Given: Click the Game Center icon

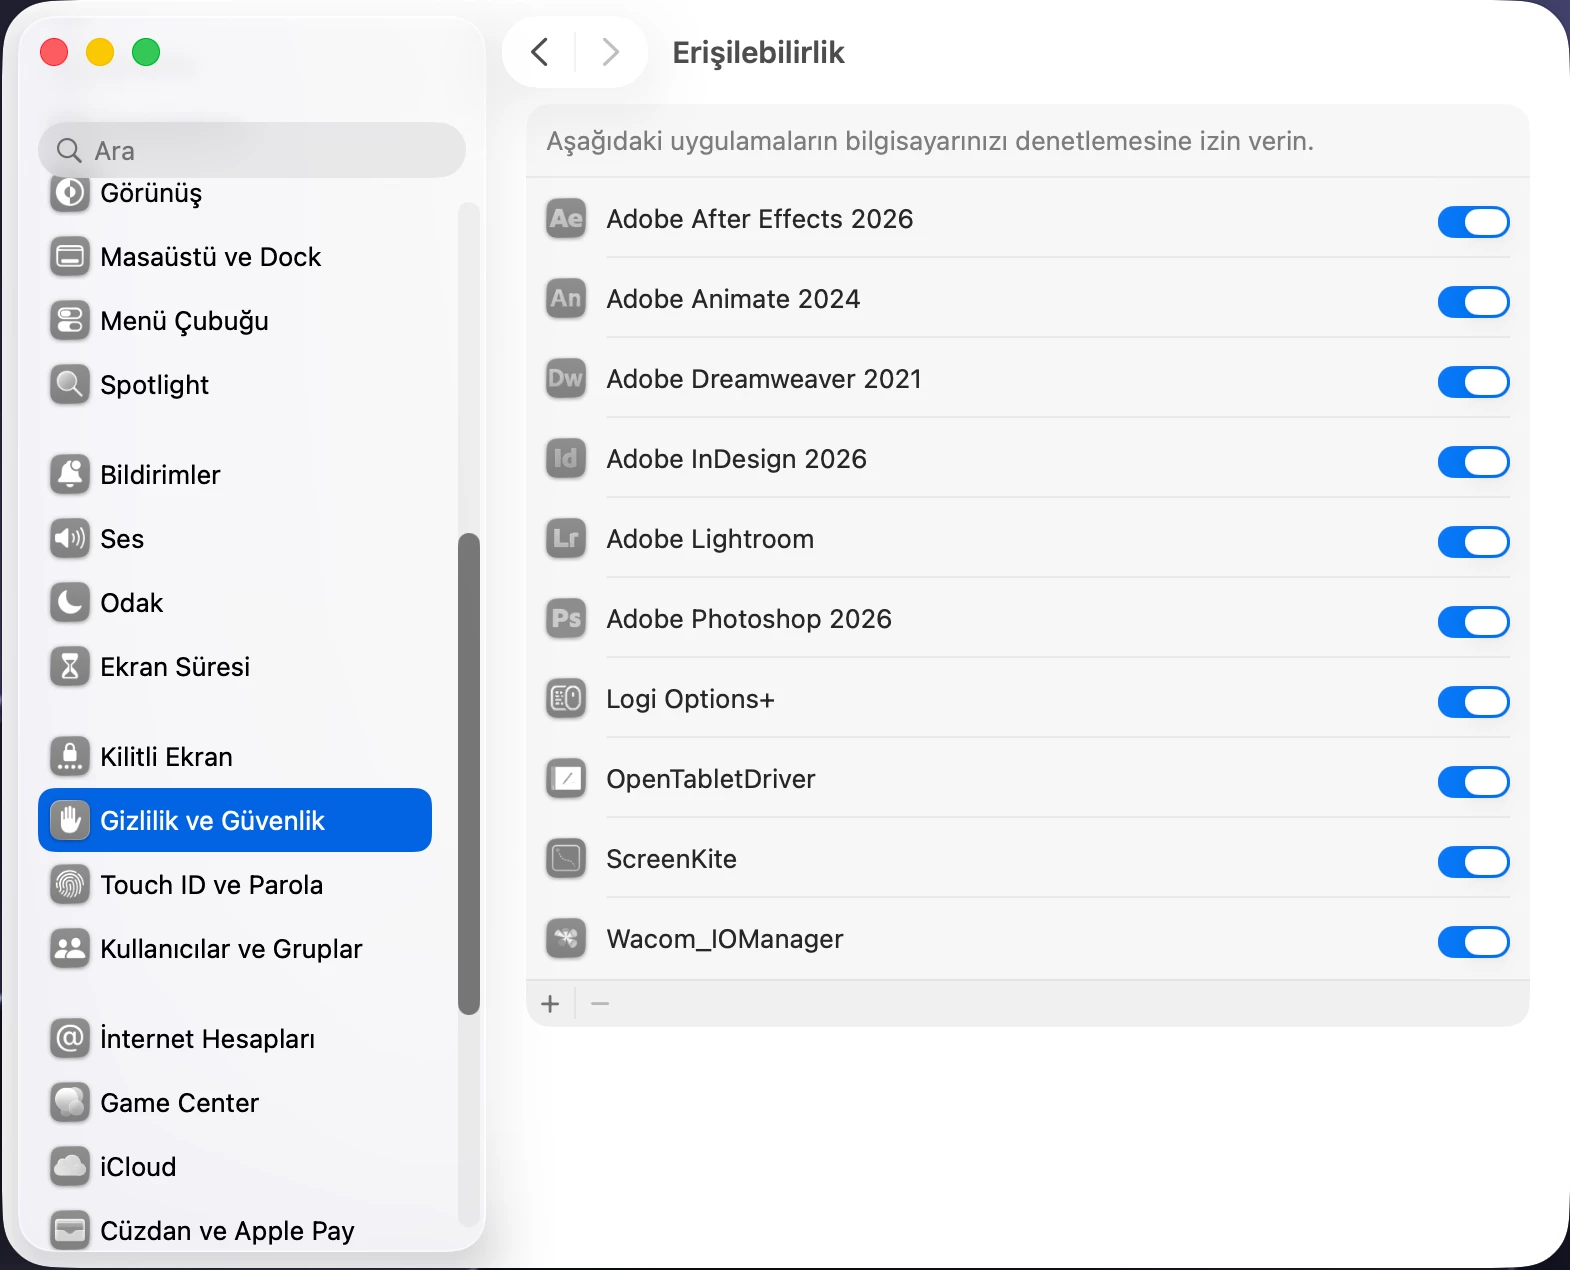Looking at the screenshot, I should click(70, 1103).
